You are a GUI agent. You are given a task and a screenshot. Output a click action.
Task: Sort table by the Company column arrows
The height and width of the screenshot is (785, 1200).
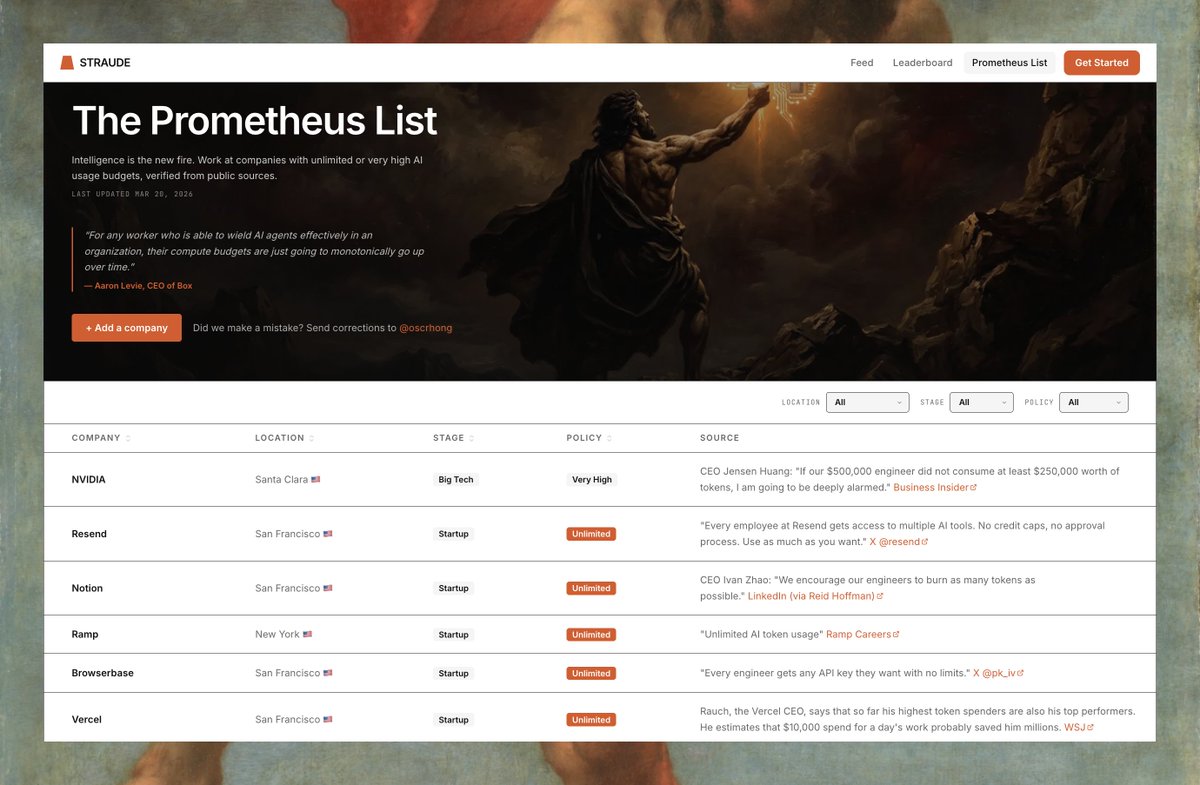coord(128,438)
